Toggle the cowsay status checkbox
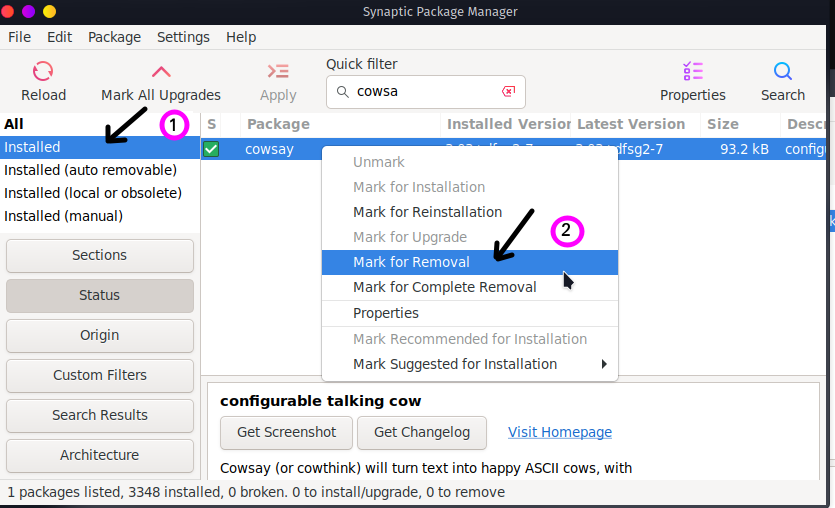The width and height of the screenshot is (835, 508). click(x=211, y=149)
